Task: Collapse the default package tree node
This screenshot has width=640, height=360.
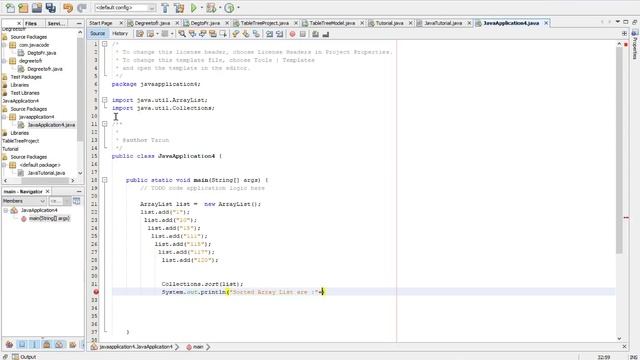Action: (x=4, y=165)
